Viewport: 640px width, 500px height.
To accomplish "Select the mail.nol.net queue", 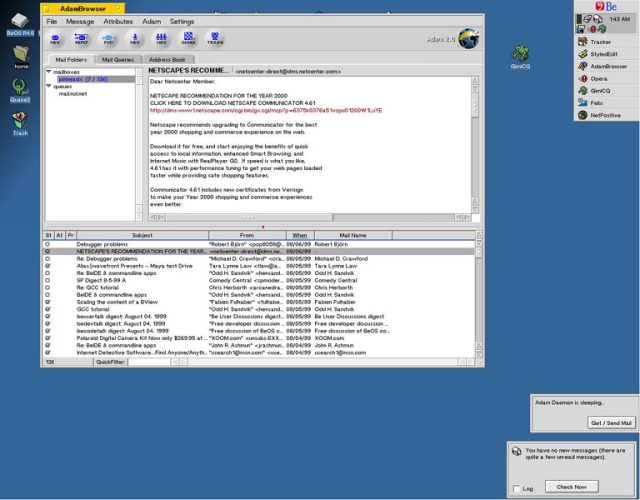I will (x=73, y=93).
